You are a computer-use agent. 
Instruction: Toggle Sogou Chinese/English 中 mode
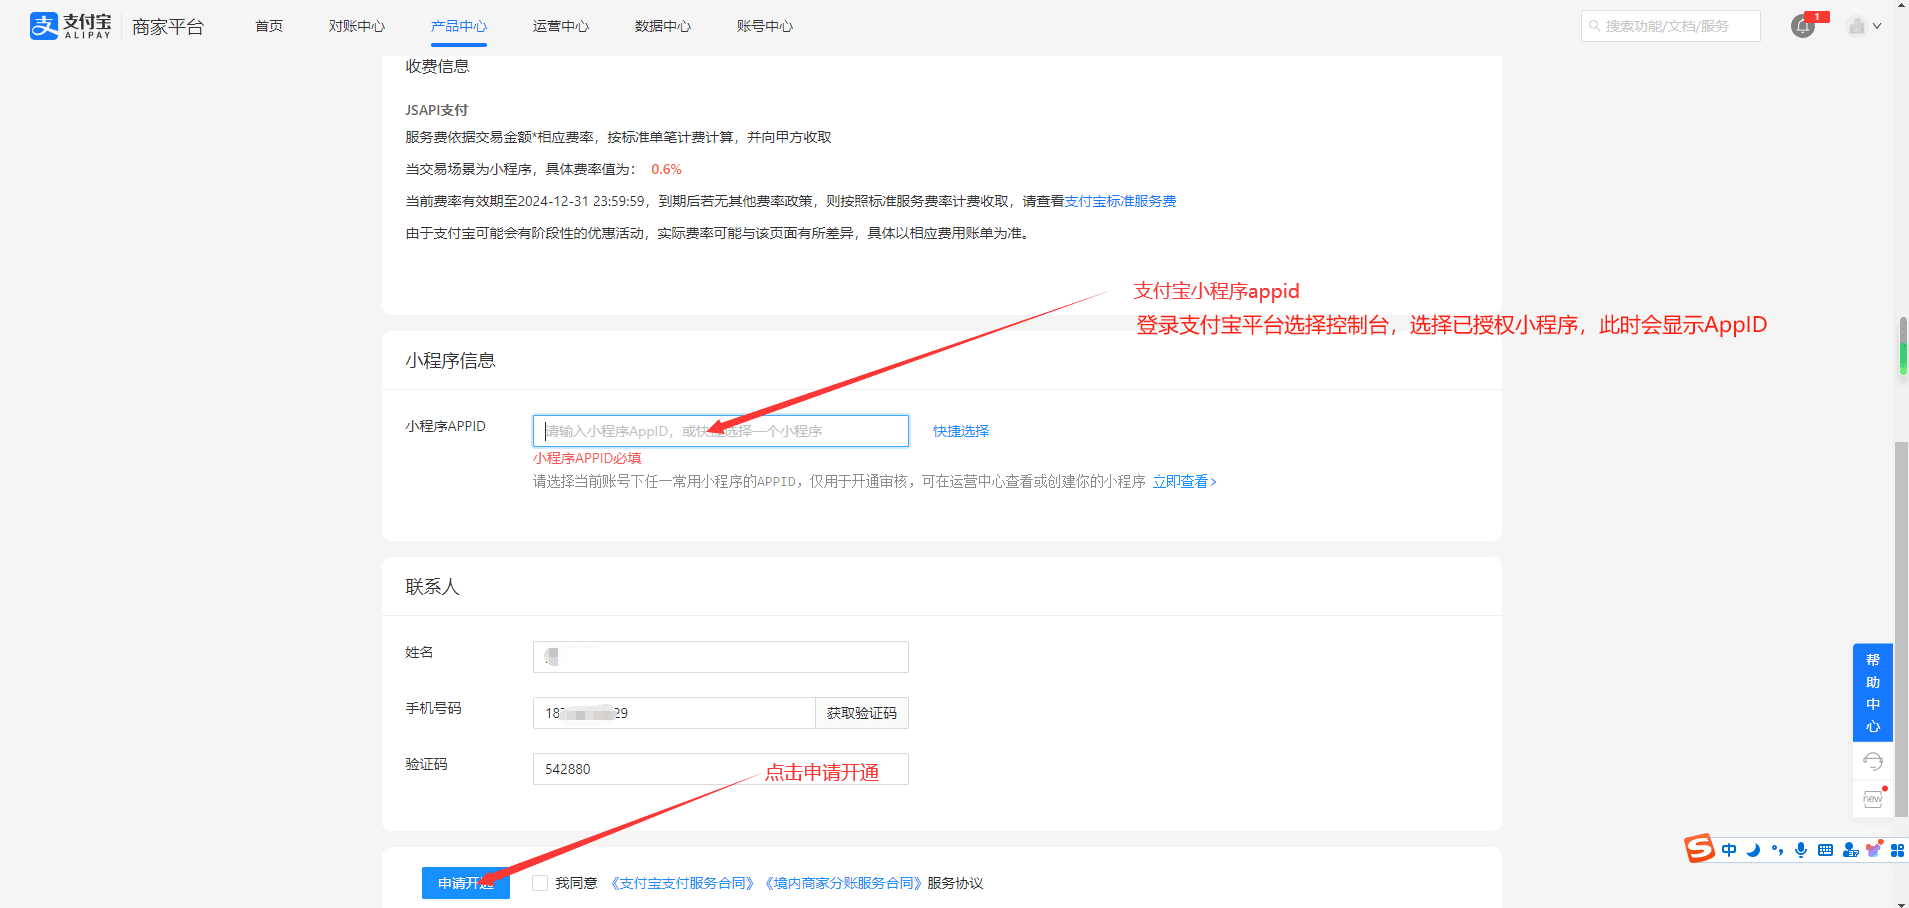pos(1729,850)
